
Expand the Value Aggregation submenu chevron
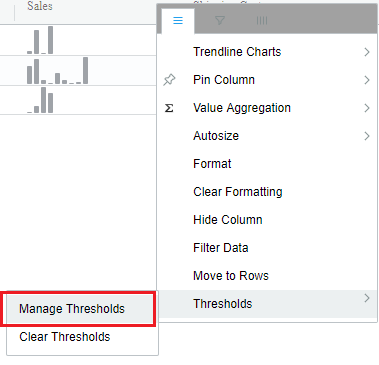367,108
